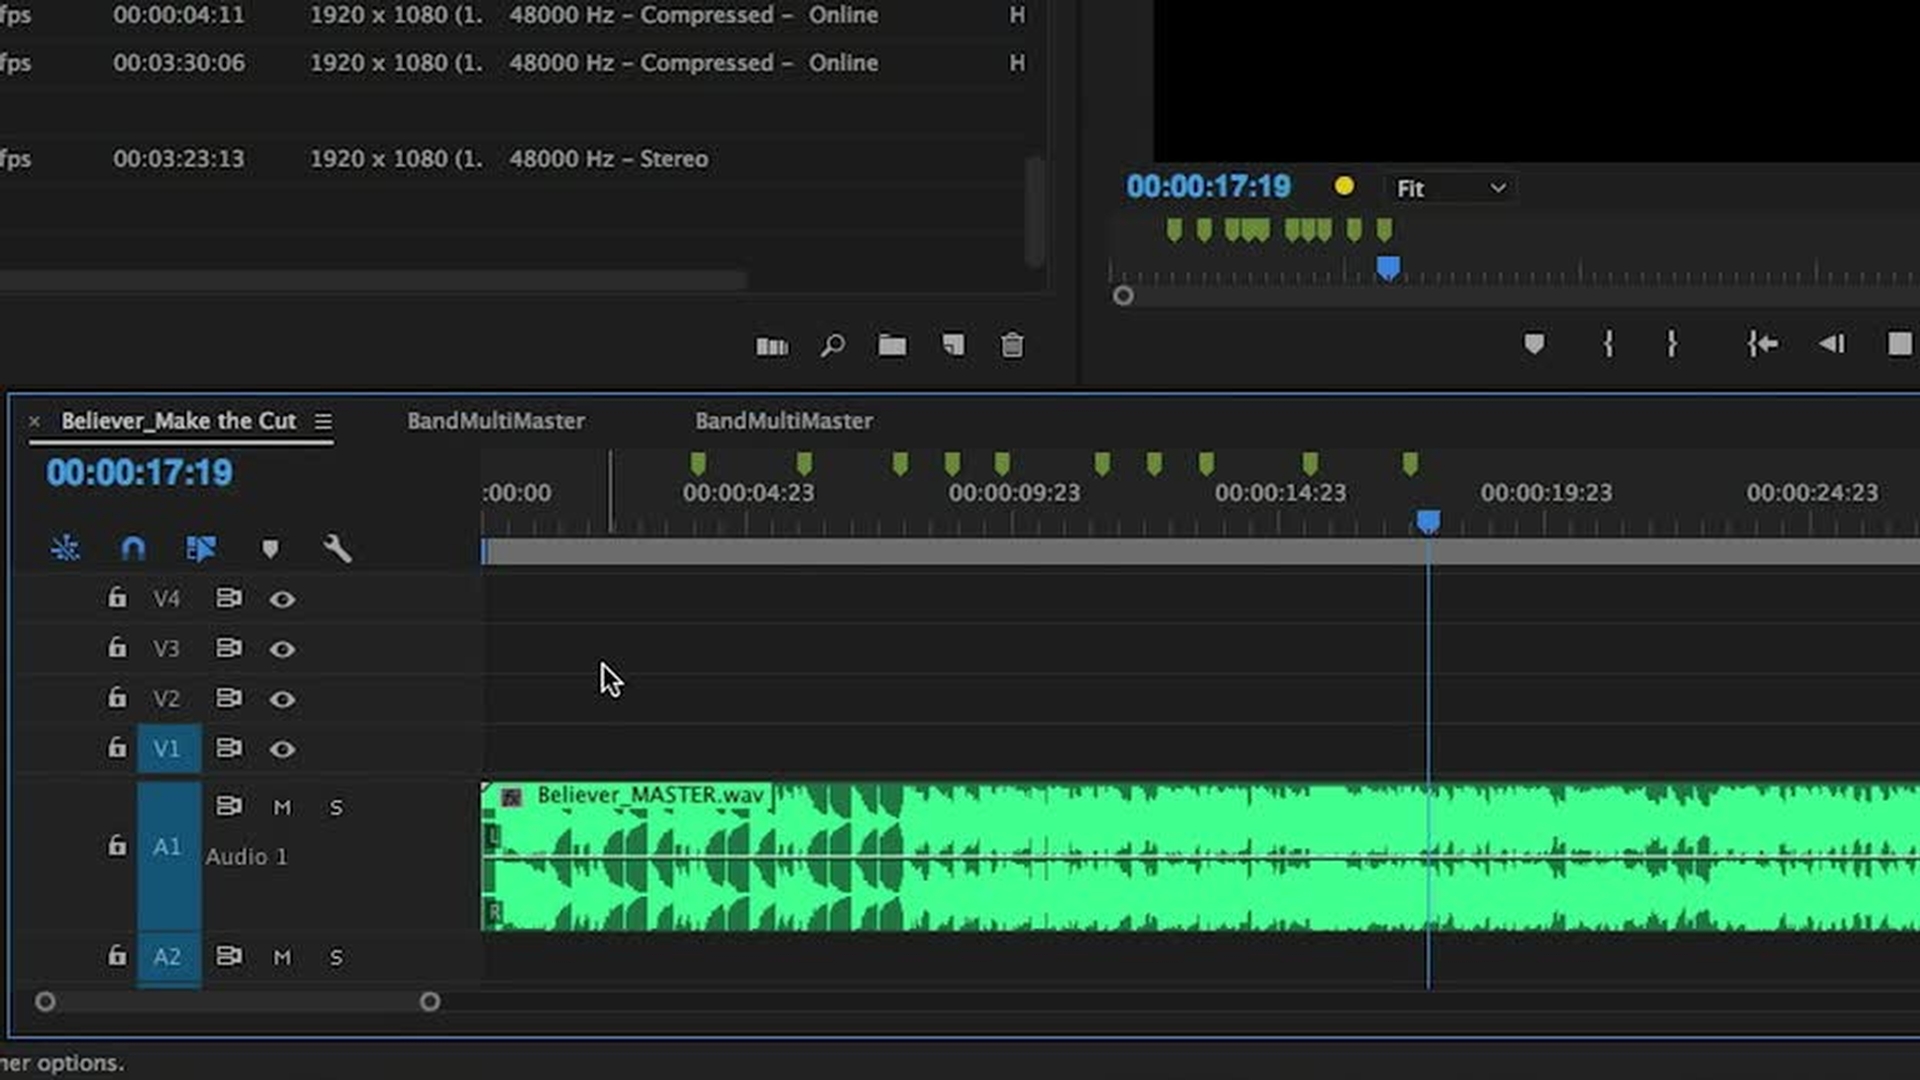Select A1 track target label
1920x1080 pixels.
pos(168,855)
